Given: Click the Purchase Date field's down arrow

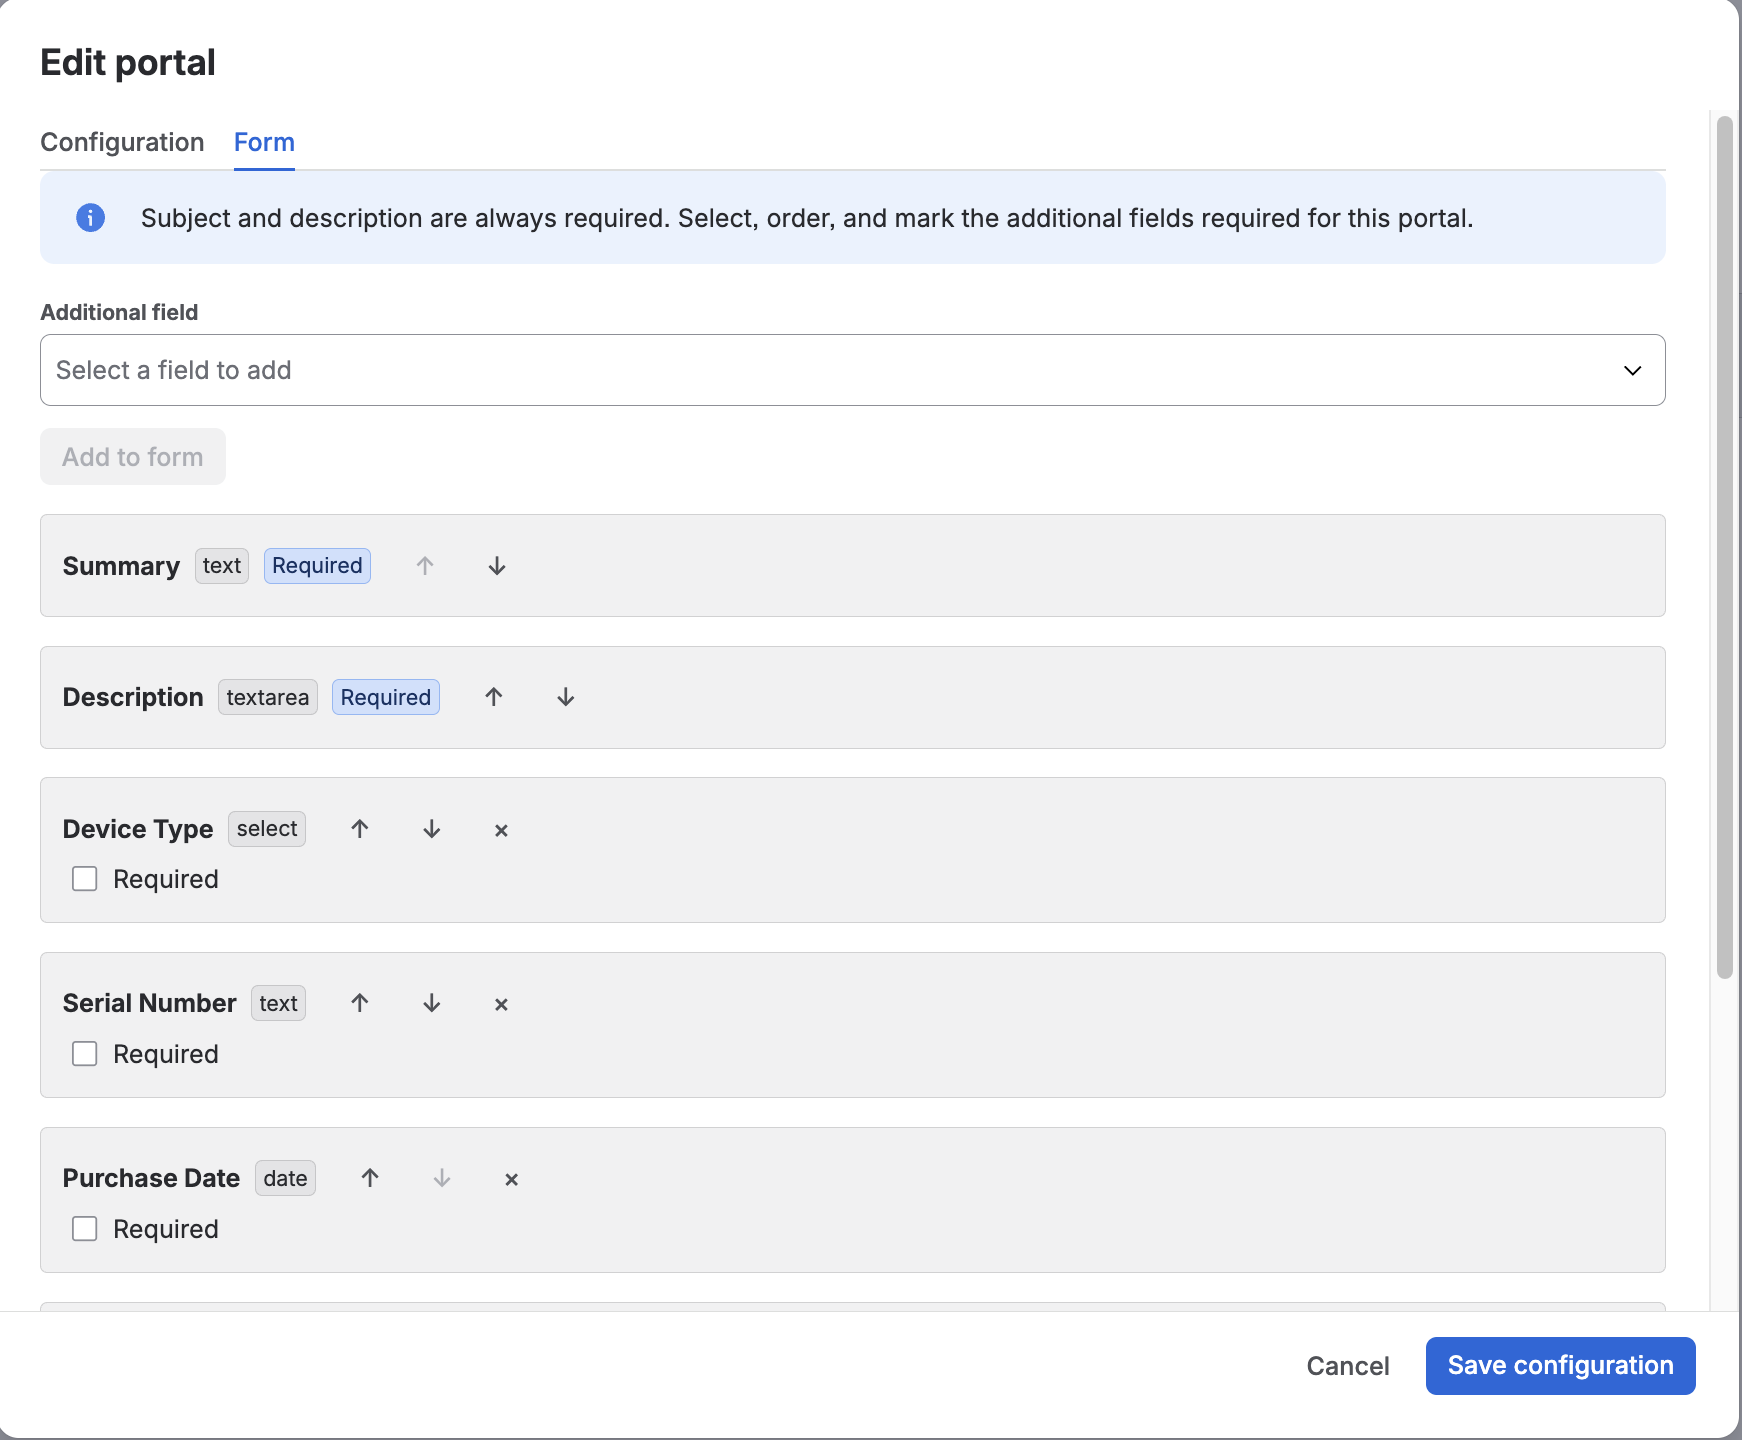Looking at the screenshot, I should [442, 1178].
